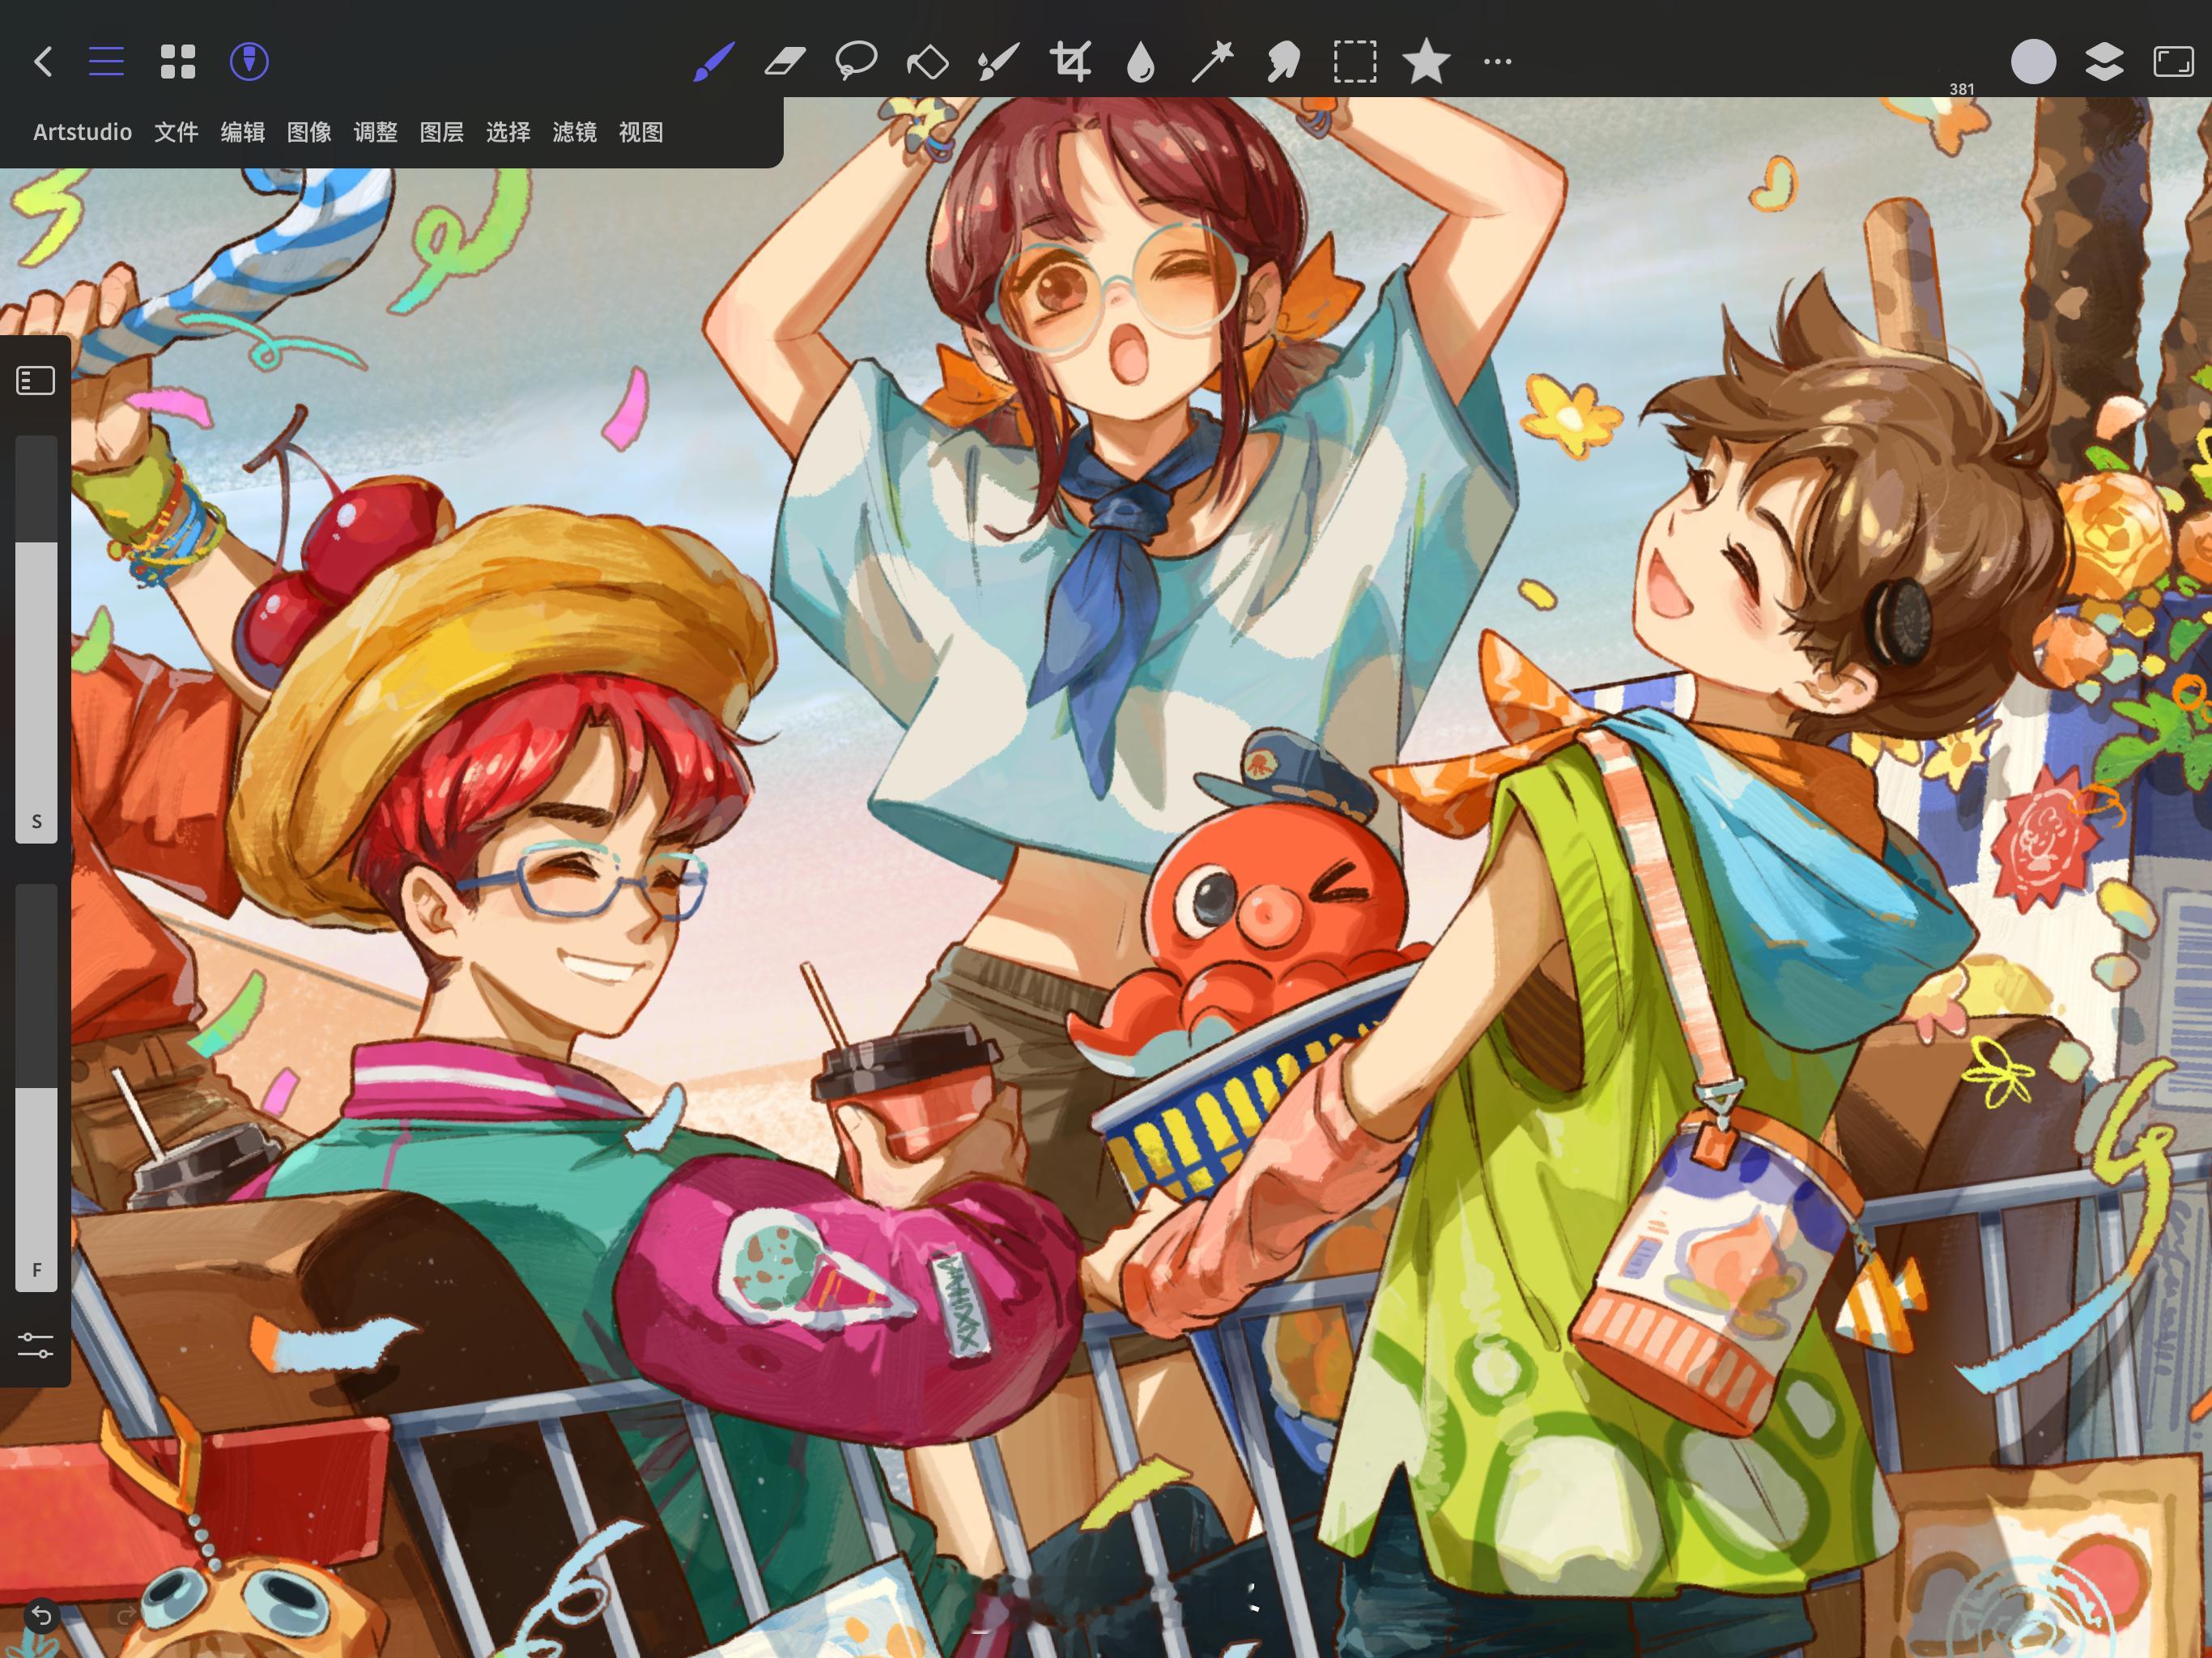Select the paint Bucket fill tool
Image resolution: width=2212 pixels, height=1658 pixels.
(x=927, y=62)
